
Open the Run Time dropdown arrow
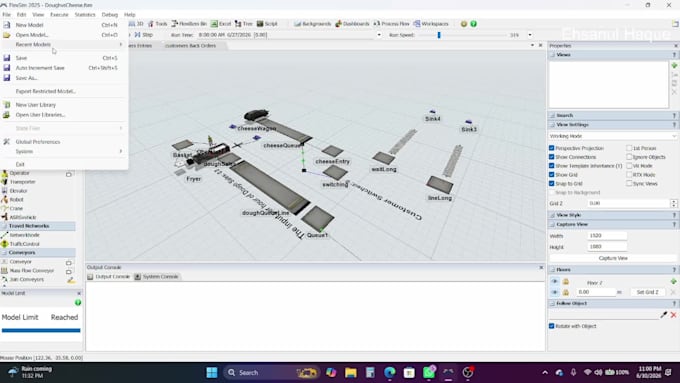(x=379, y=35)
